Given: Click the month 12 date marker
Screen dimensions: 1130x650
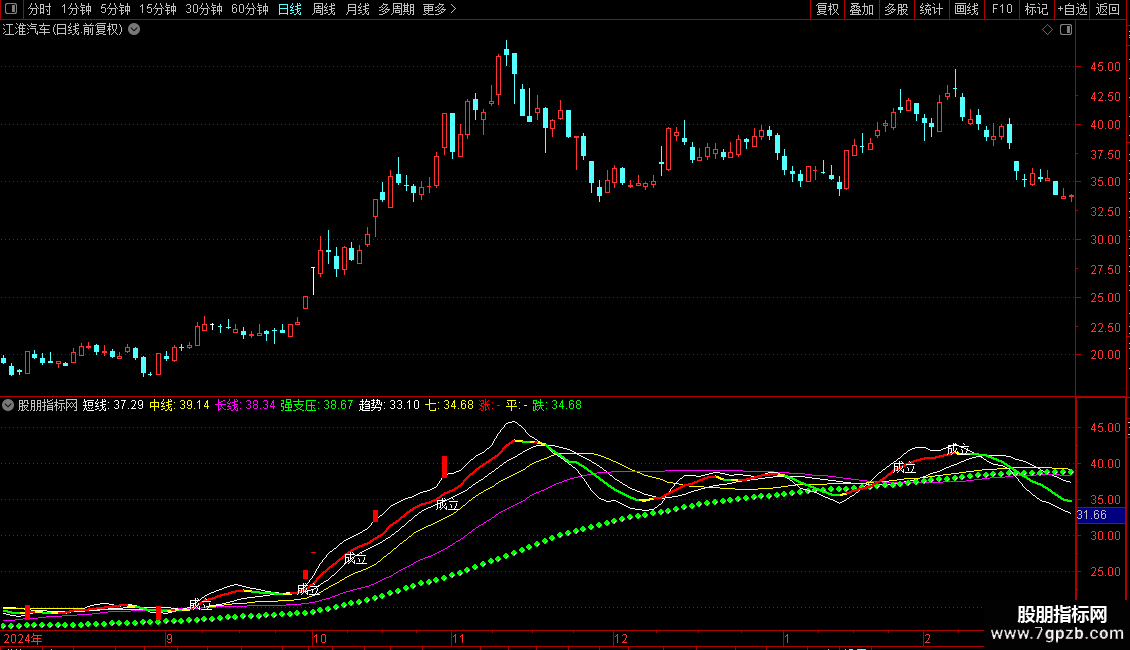Looking at the screenshot, I should click(x=620, y=638).
